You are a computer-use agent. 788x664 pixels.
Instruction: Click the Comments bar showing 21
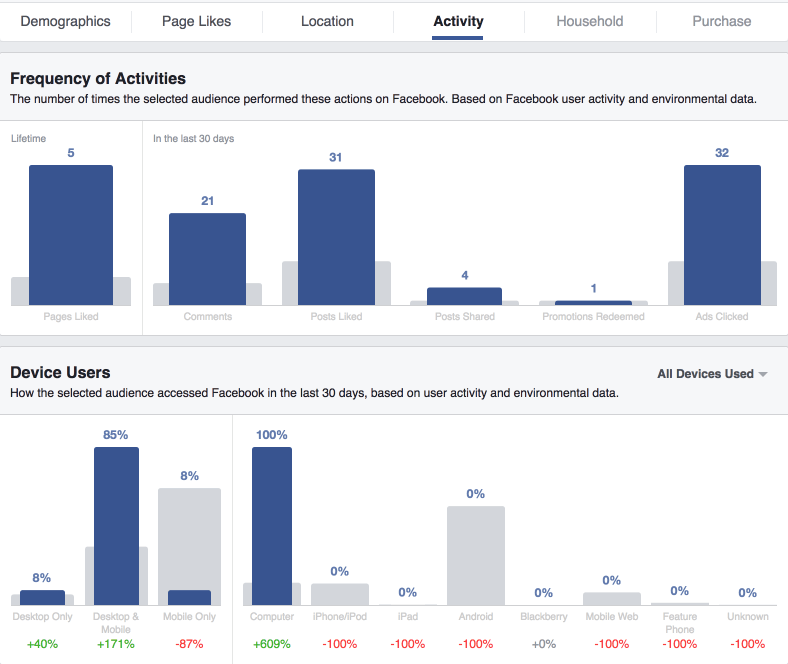click(207, 258)
